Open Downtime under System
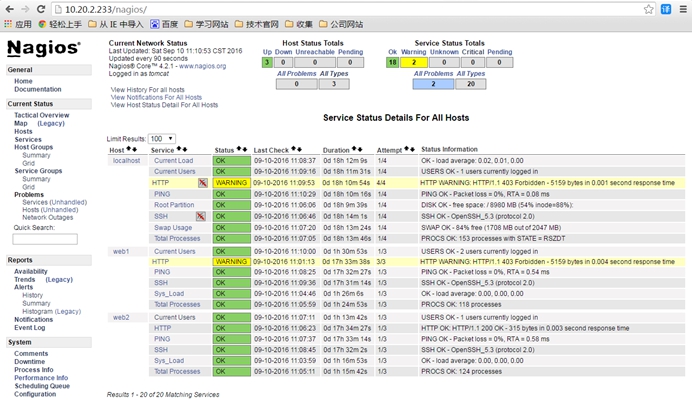The image size is (692, 407). coord(30,362)
